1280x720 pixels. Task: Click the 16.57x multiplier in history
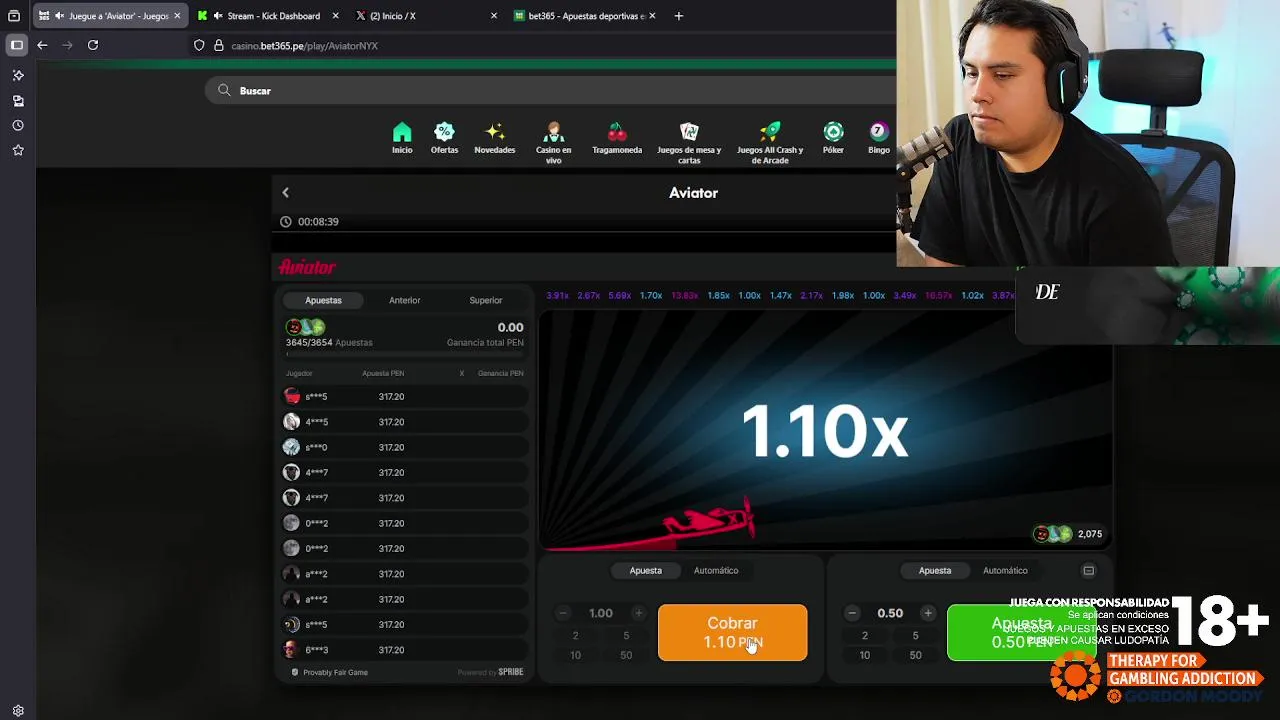939,295
